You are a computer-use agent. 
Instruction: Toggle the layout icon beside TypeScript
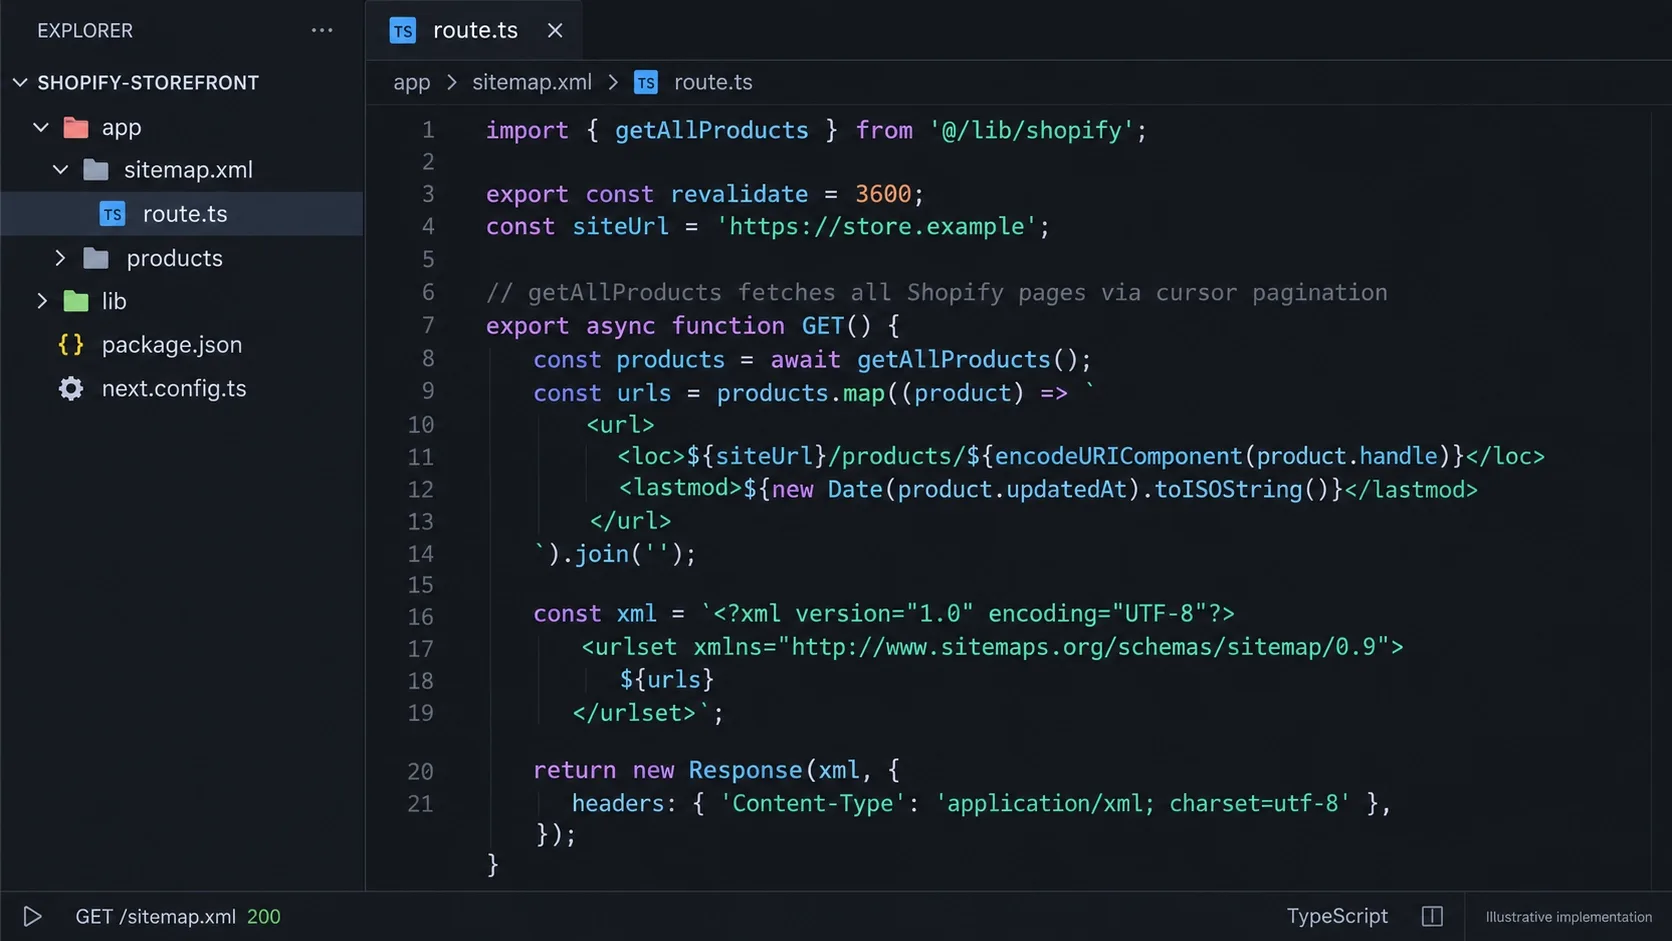click(x=1432, y=916)
